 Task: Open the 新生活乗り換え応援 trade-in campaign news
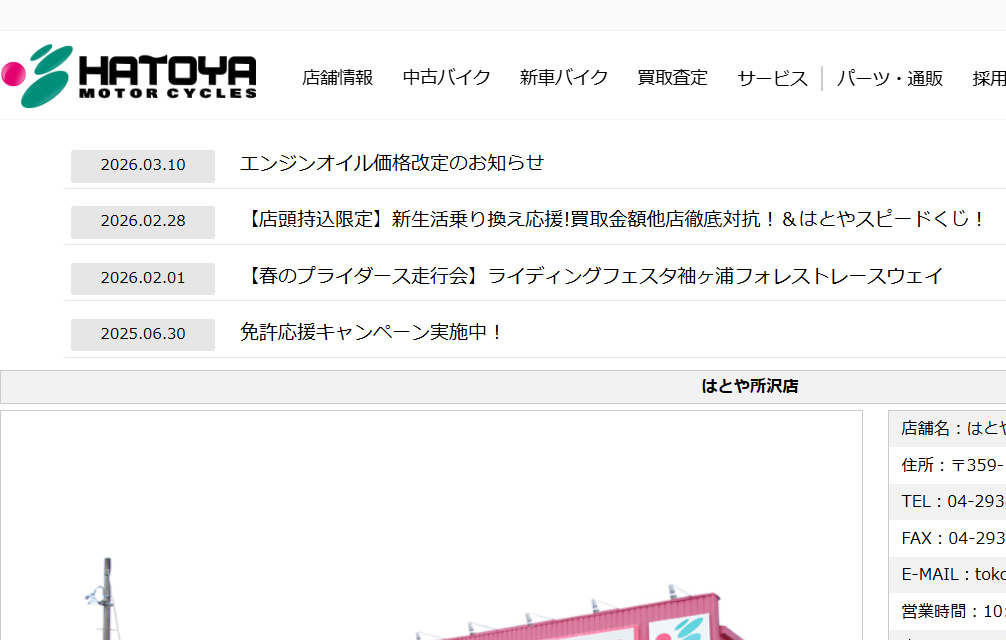(613, 219)
